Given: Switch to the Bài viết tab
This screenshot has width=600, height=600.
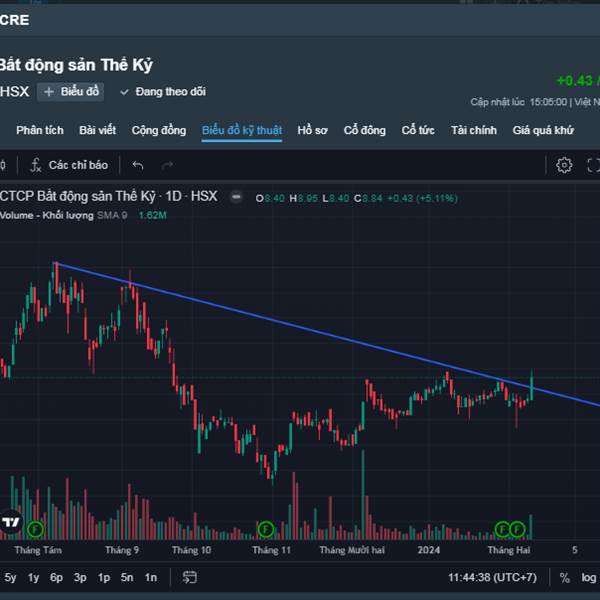Looking at the screenshot, I should tap(98, 130).
